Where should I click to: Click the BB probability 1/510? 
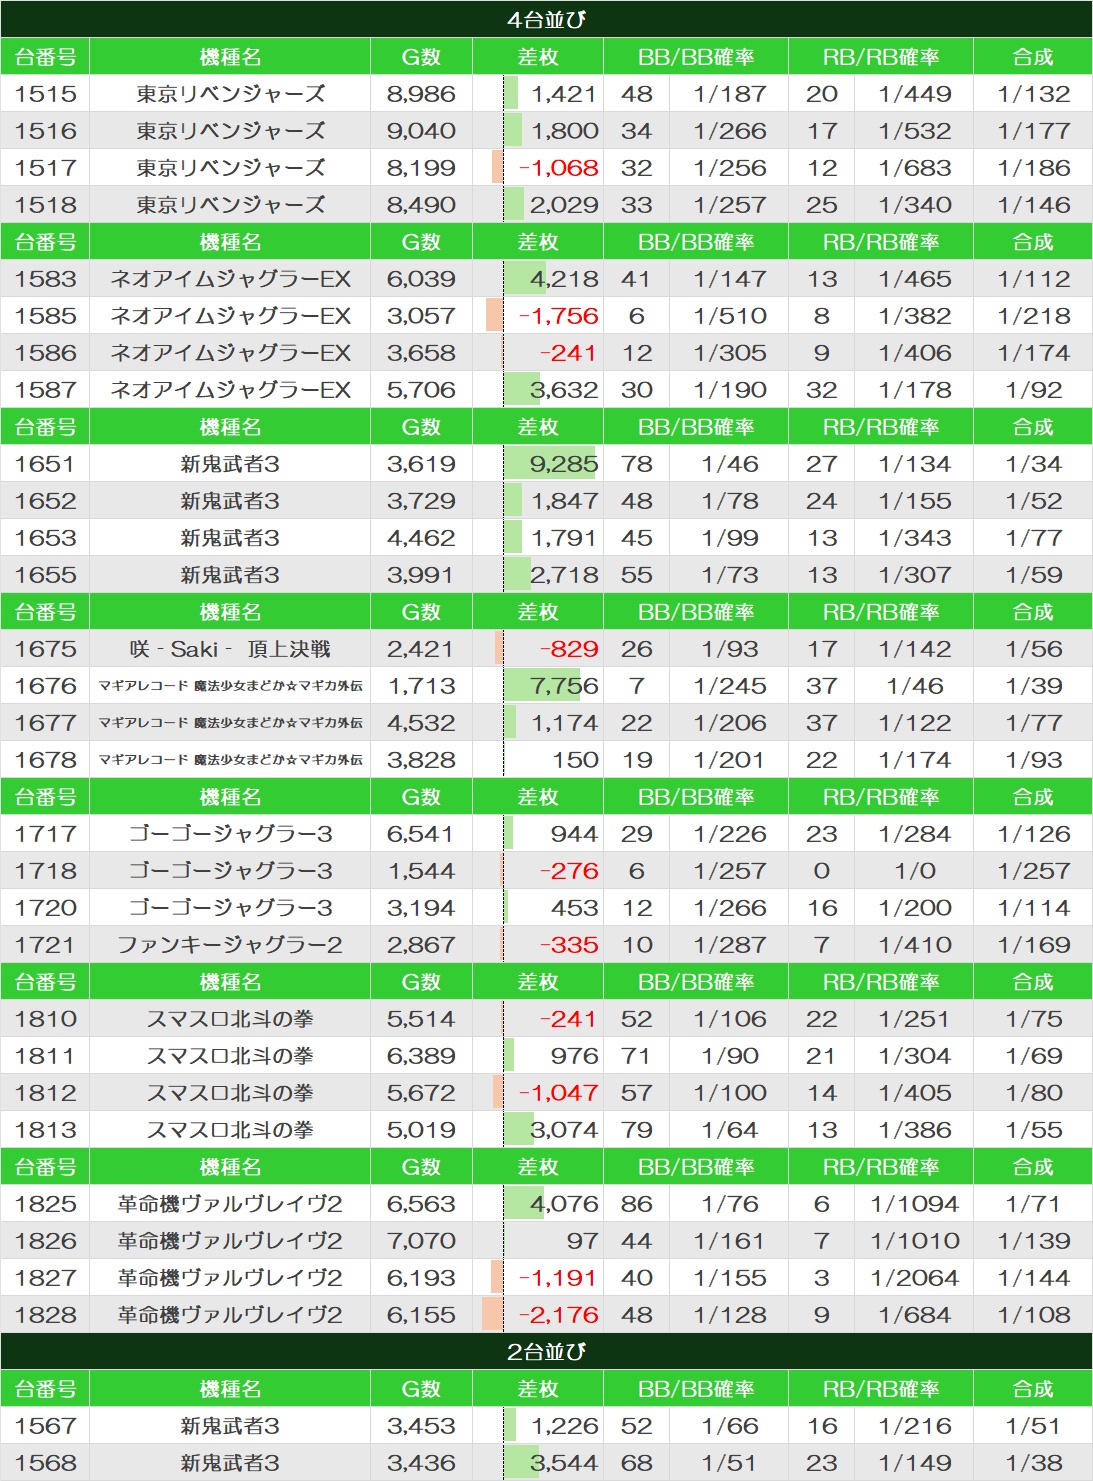coord(730,316)
